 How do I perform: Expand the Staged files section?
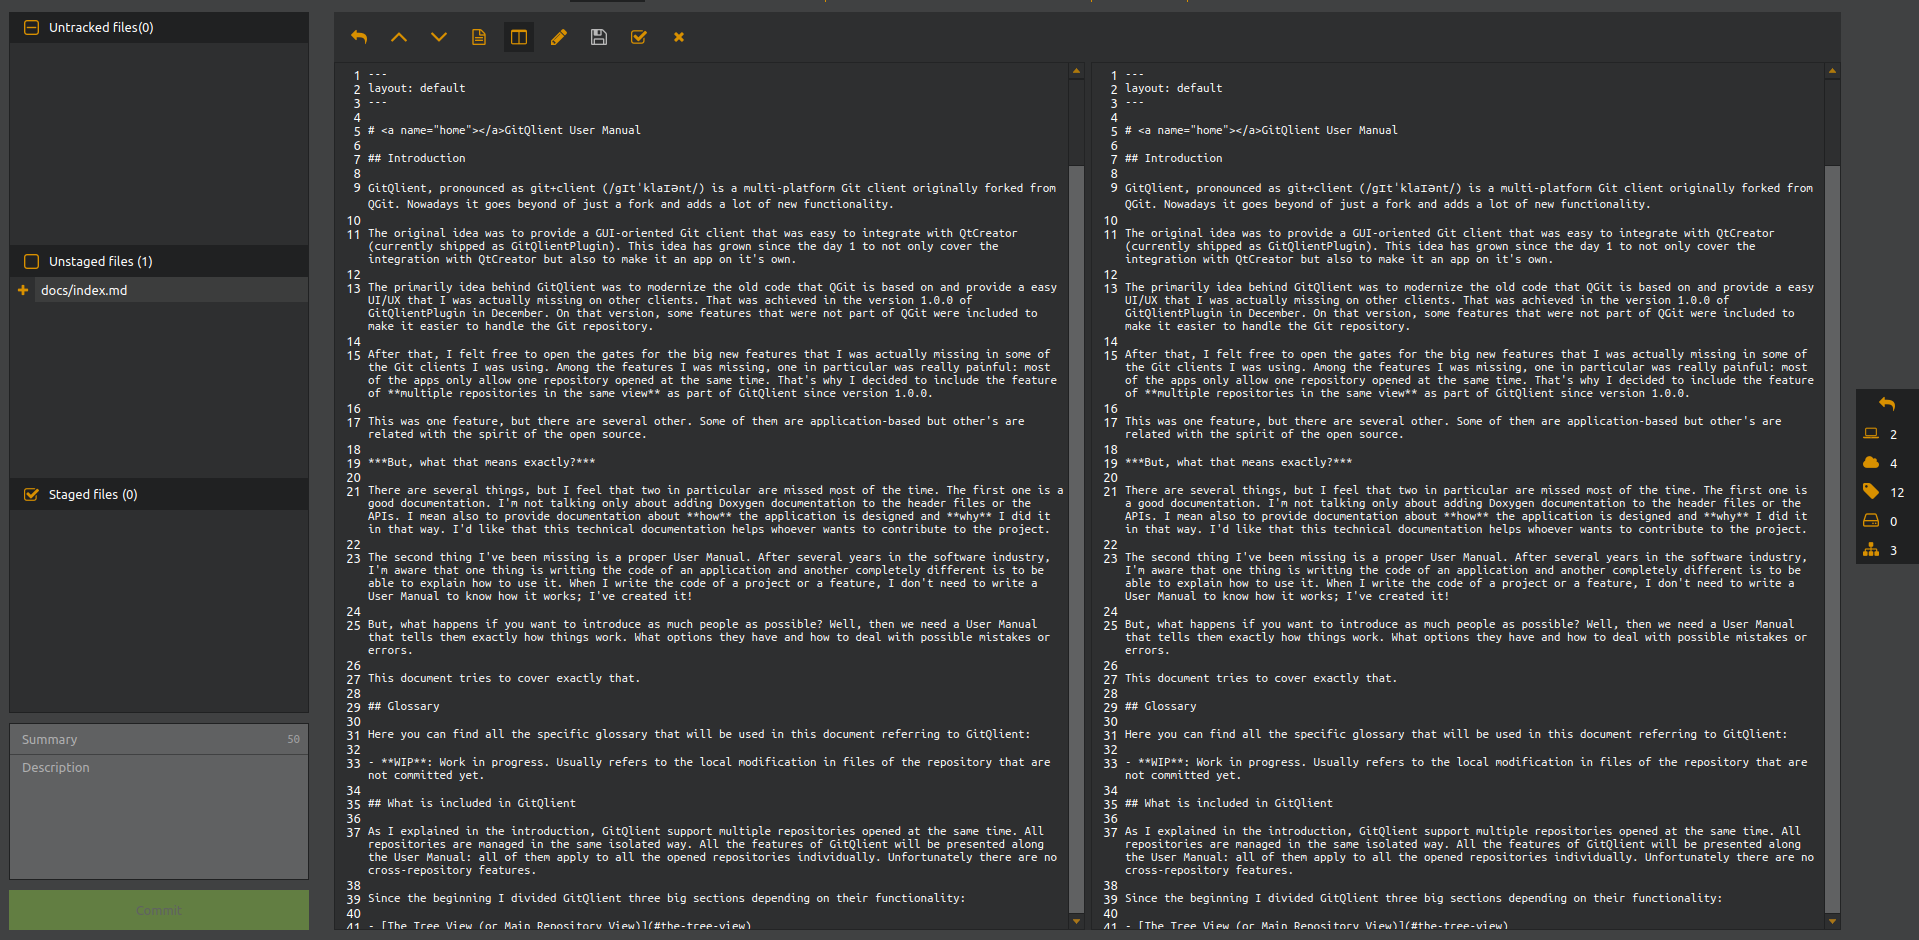[29, 493]
